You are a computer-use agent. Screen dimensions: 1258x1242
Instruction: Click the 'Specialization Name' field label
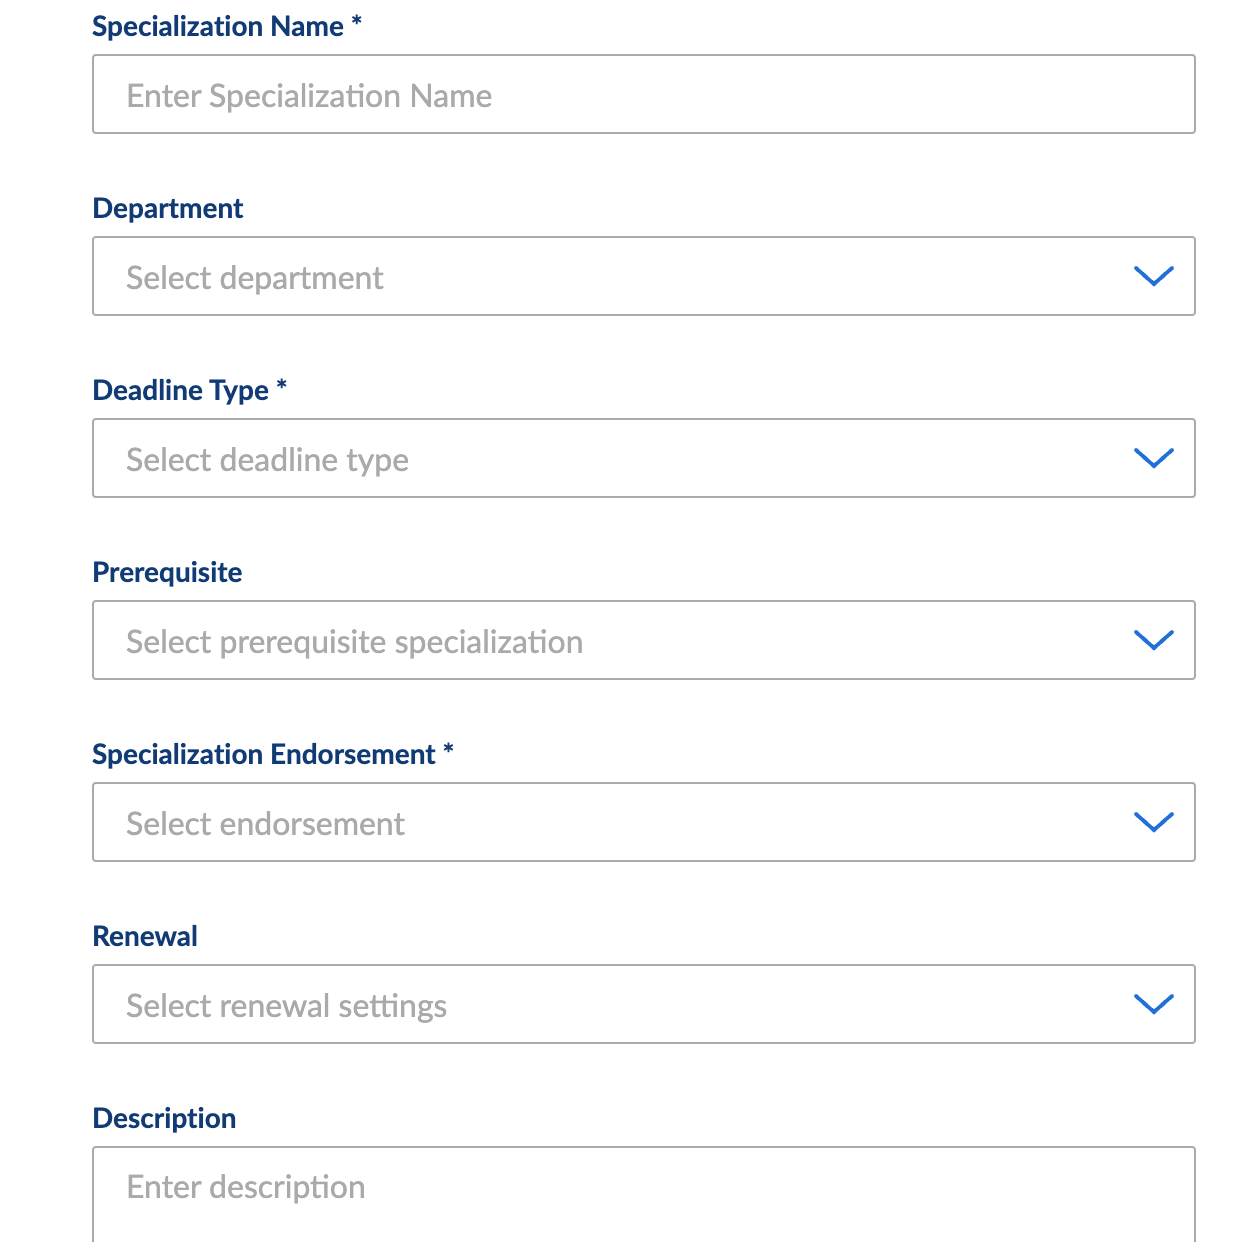pyautogui.click(x=218, y=27)
